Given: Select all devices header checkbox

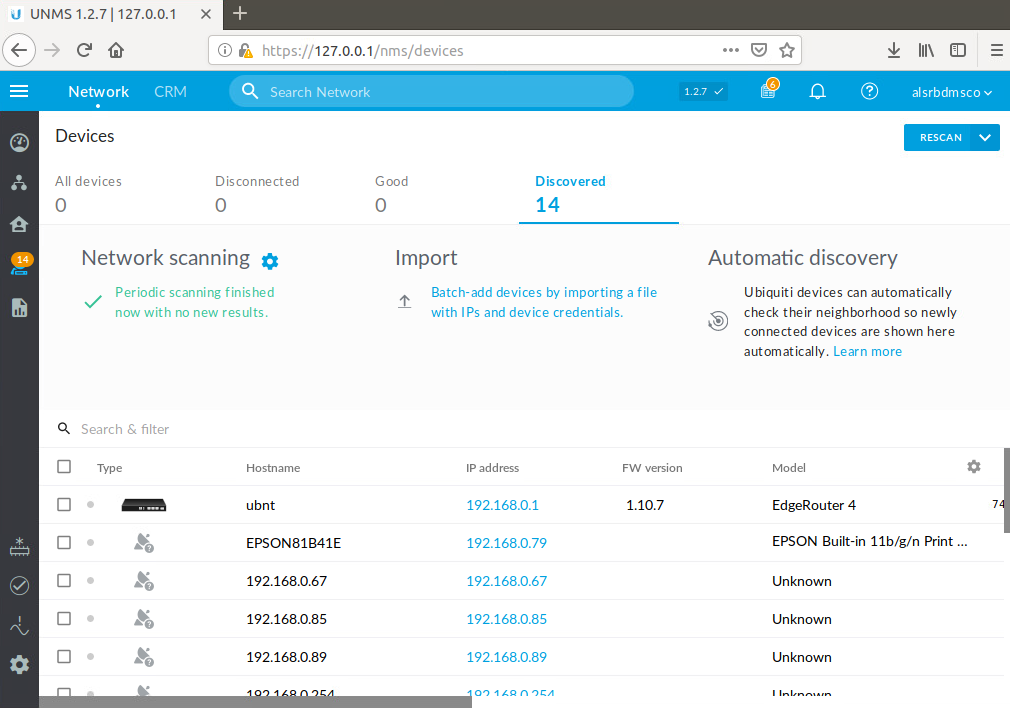Looking at the screenshot, I should pyautogui.click(x=64, y=466).
